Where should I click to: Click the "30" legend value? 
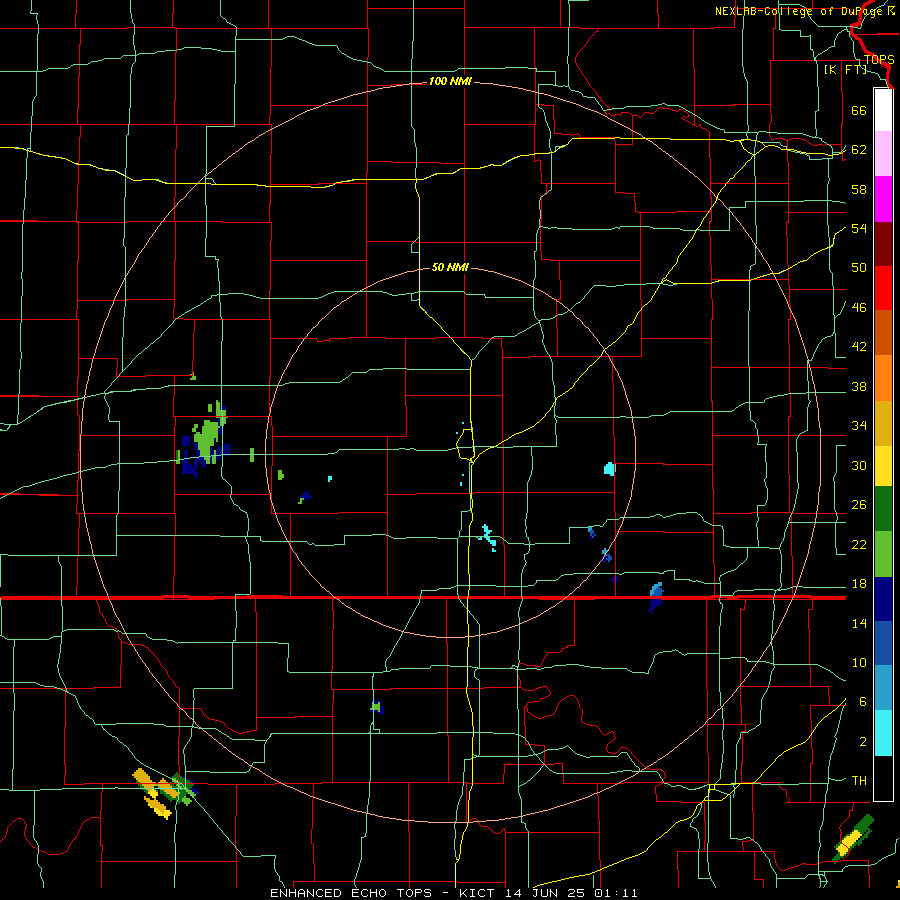[x=859, y=465]
